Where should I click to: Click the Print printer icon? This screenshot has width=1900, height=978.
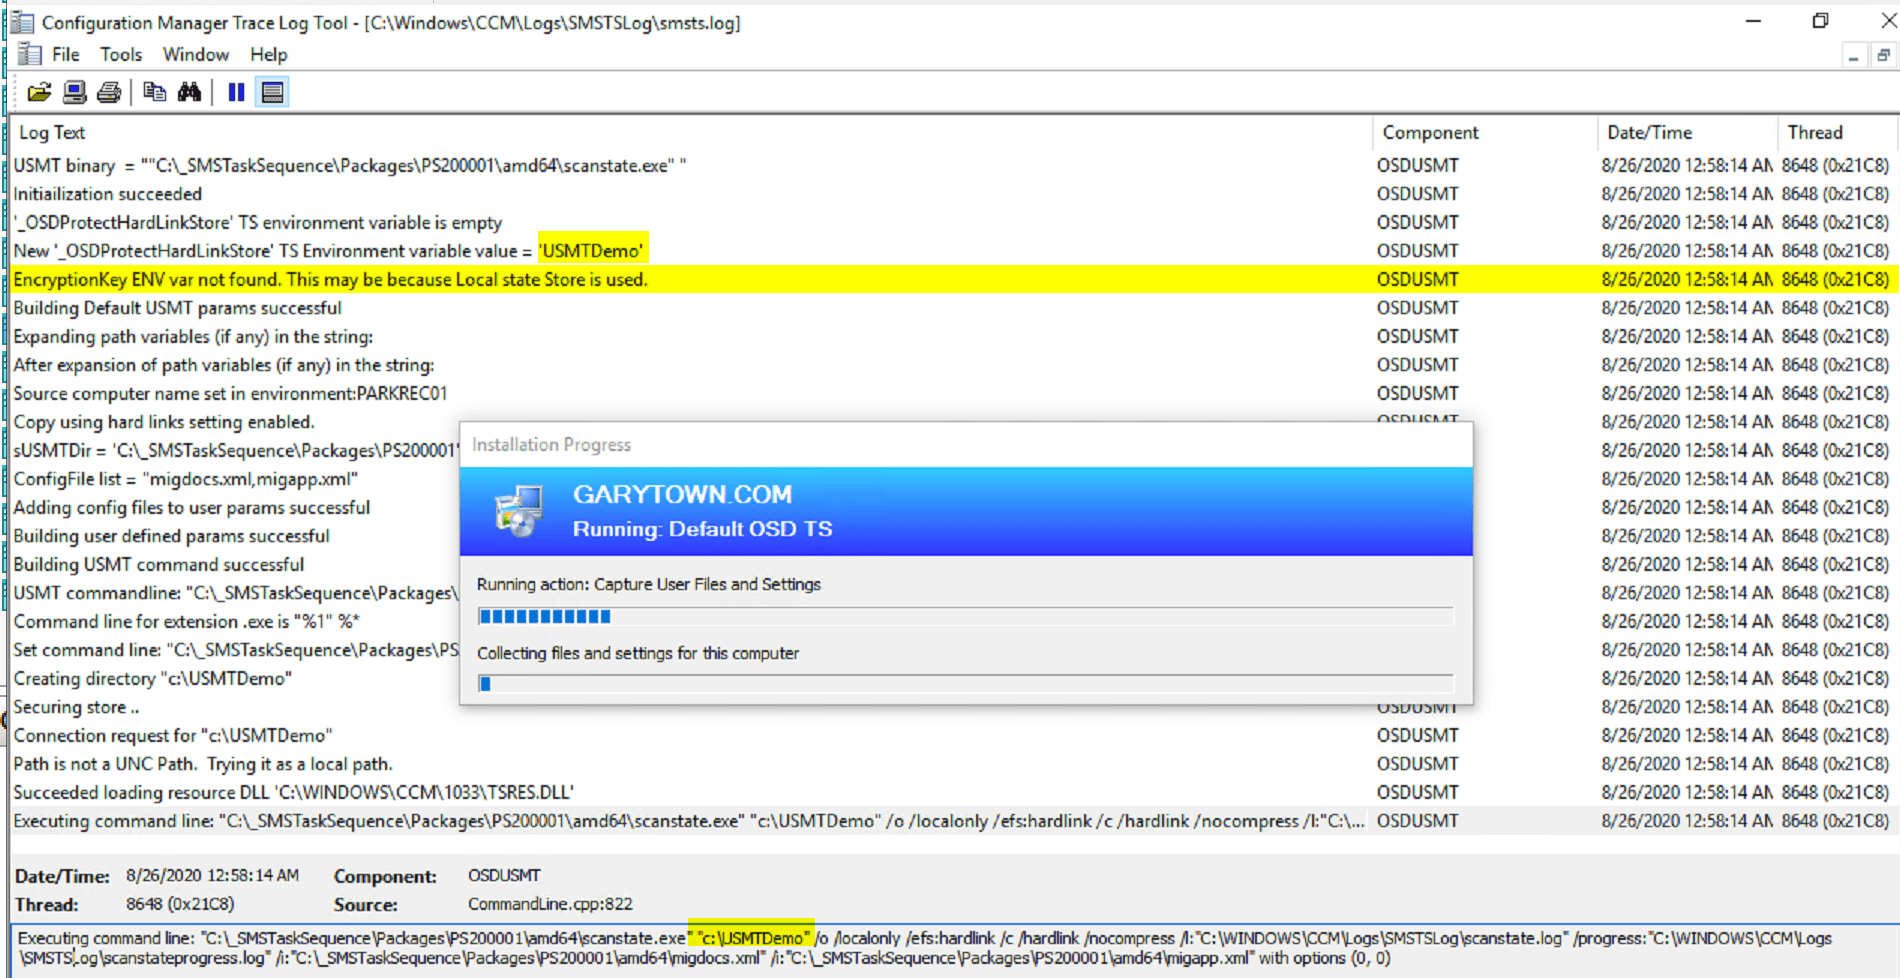tap(109, 93)
